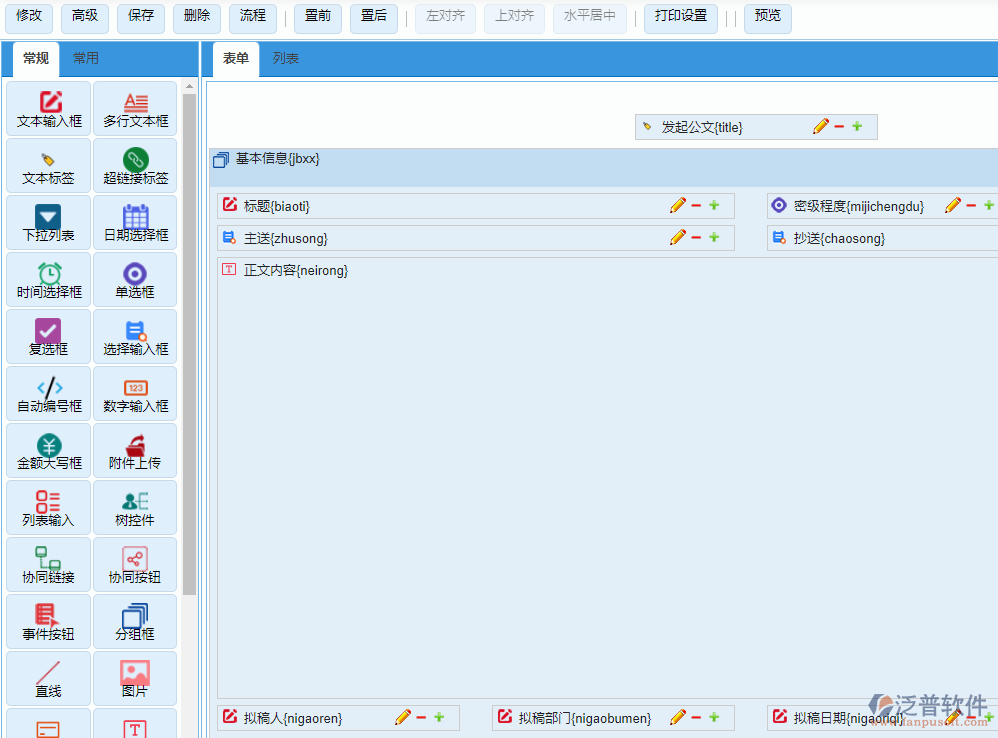The image size is (998, 738).
Task: Select the 多行文本框 multiline text control
Action: pyautogui.click(x=135, y=109)
